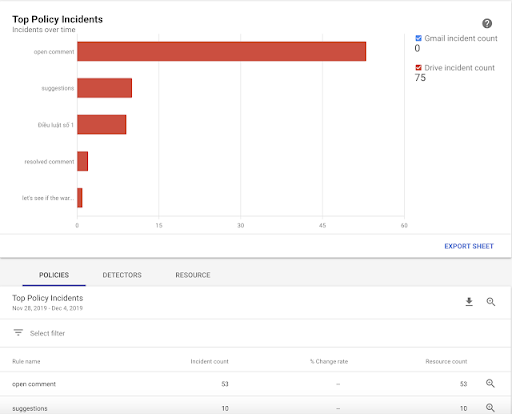Image resolution: width=512 pixels, height=414 pixels.
Task: Toggle Drive incident count checkbox
Action: (418, 68)
